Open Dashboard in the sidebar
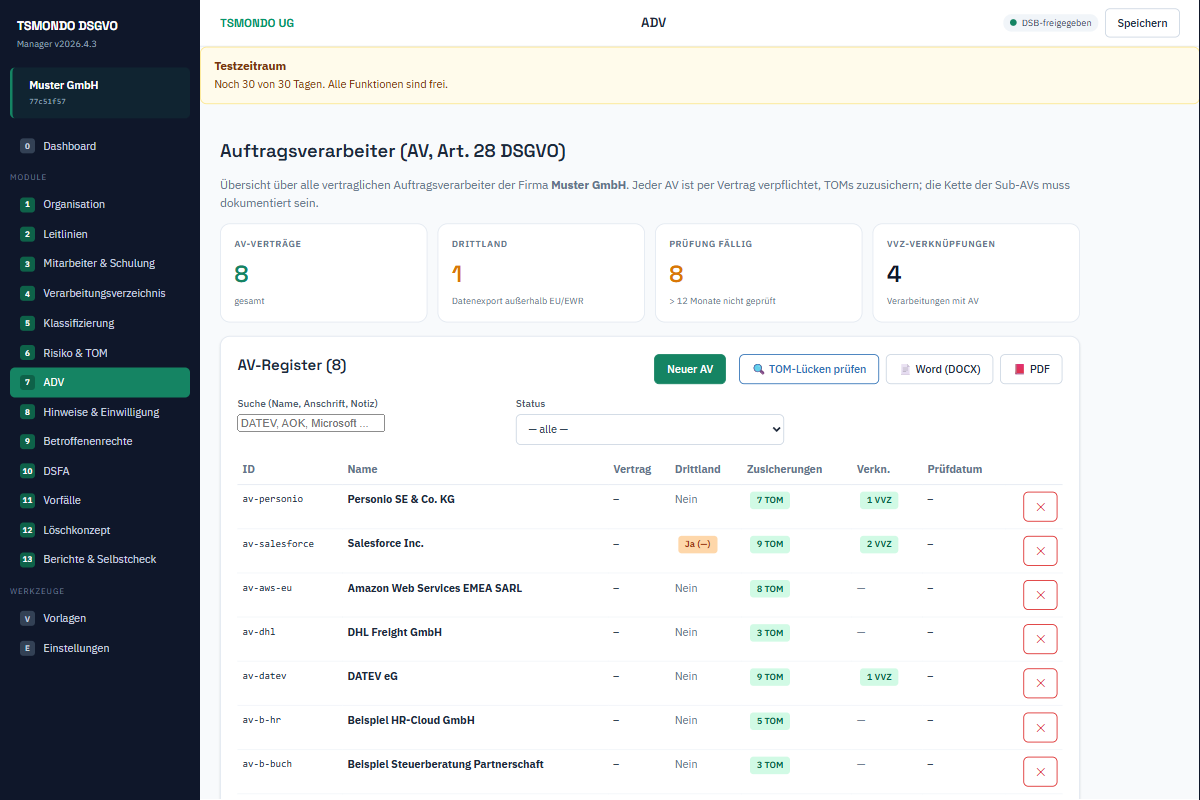Image resolution: width=1200 pixels, height=800 pixels. [x=100, y=146]
